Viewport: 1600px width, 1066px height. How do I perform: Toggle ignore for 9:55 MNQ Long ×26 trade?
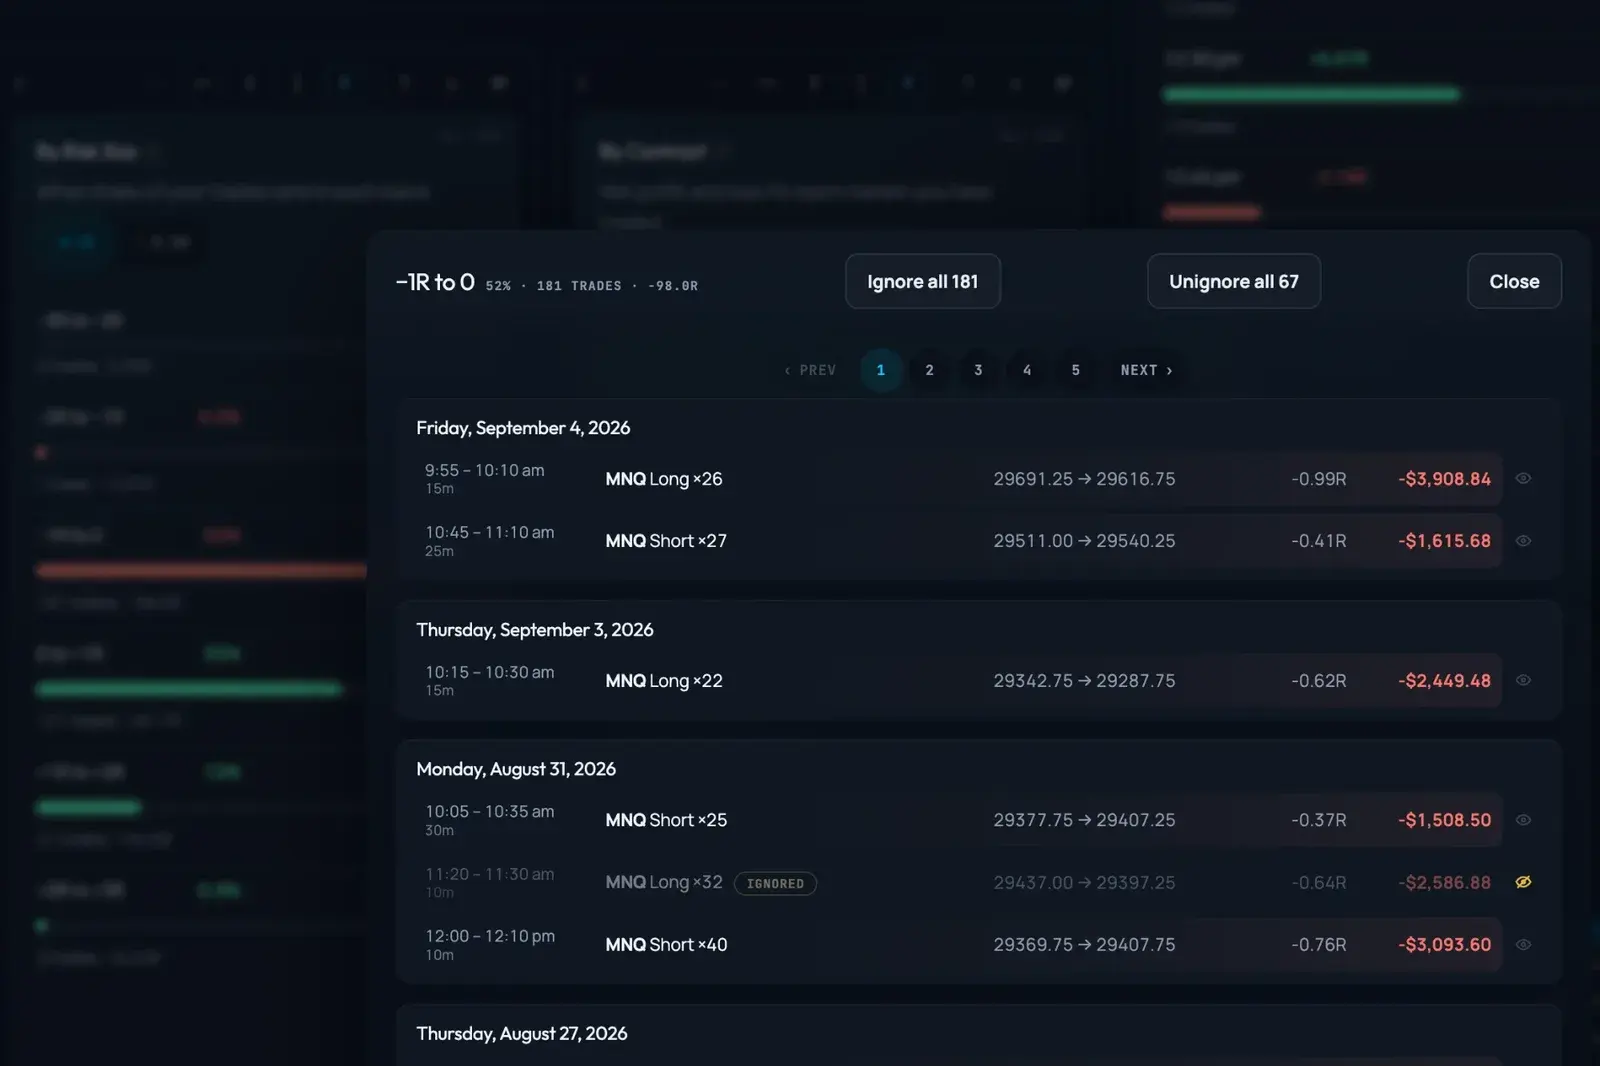click(1523, 479)
